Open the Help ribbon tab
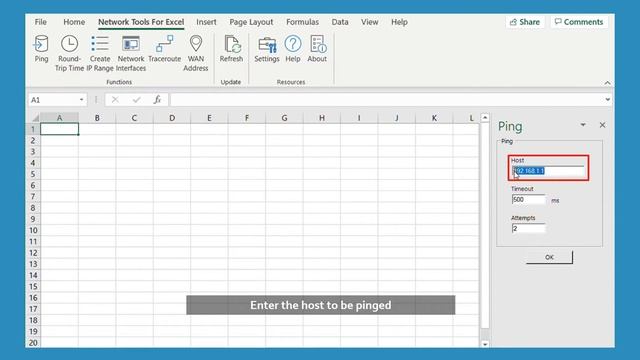The height and width of the screenshot is (360, 640). (x=399, y=22)
